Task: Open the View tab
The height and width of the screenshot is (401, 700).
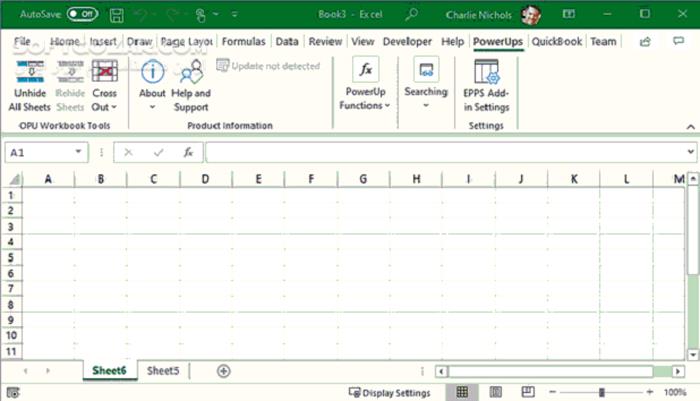Action: [362, 42]
